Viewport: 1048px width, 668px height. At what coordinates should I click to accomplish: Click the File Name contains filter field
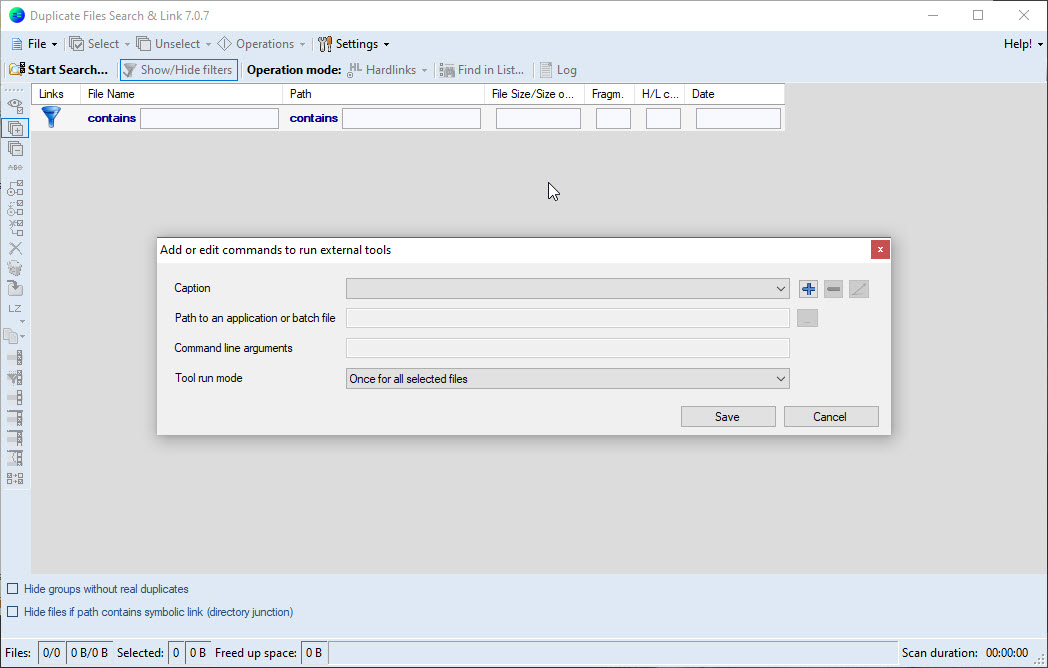(209, 118)
